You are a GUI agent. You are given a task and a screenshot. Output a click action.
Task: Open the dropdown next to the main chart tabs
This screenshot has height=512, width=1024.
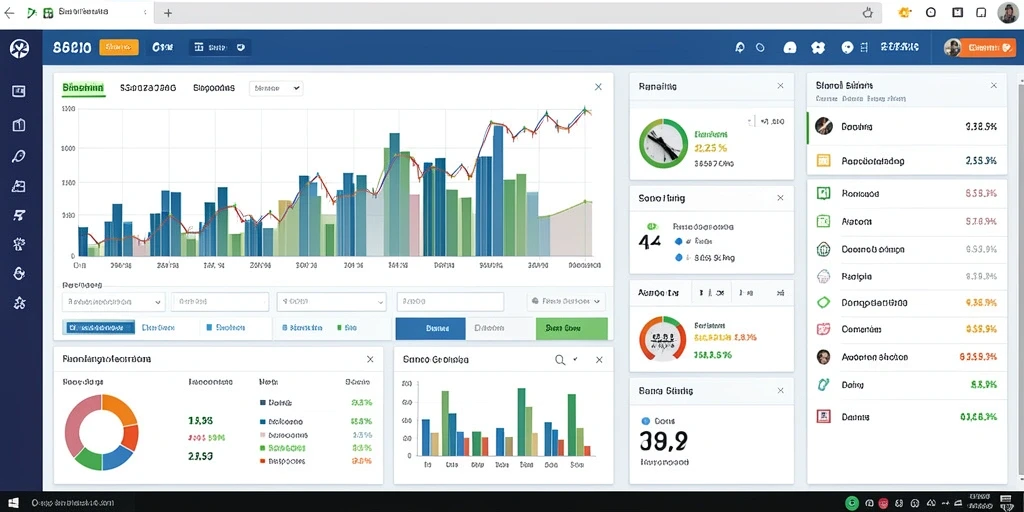(276, 88)
